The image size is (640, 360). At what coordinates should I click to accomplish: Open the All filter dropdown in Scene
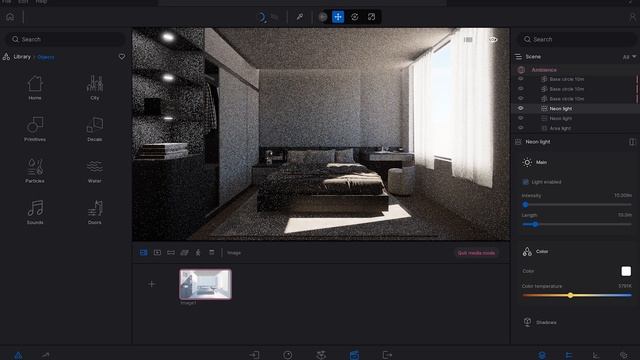click(x=629, y=57)
